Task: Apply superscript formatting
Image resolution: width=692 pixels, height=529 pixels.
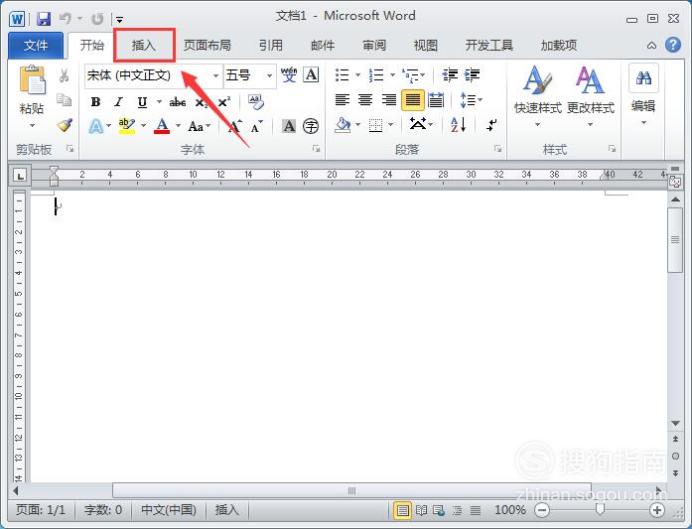Action: coord(224,102)
